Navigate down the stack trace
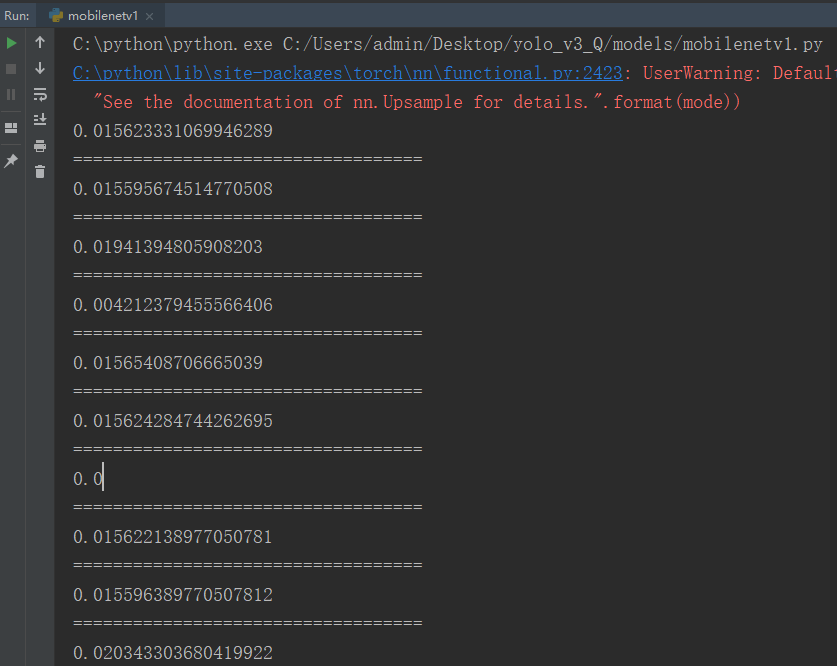The image size is (837, 666). [39, 67]
